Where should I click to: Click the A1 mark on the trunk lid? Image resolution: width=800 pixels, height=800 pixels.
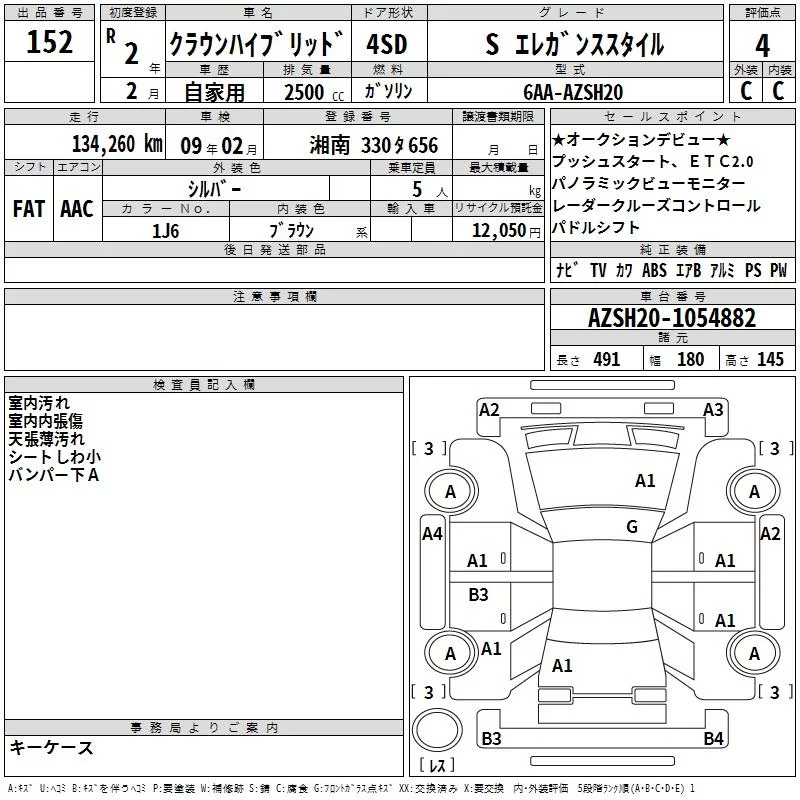point(562,665)
